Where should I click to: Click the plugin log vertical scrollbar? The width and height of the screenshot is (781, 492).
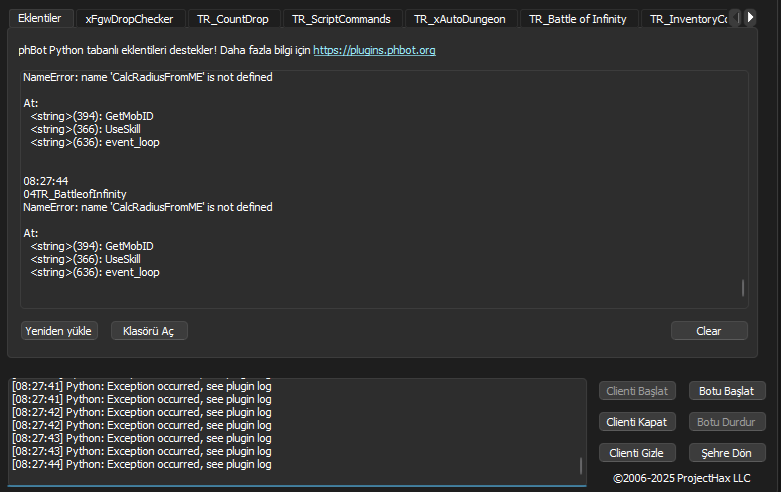point(743,288)
